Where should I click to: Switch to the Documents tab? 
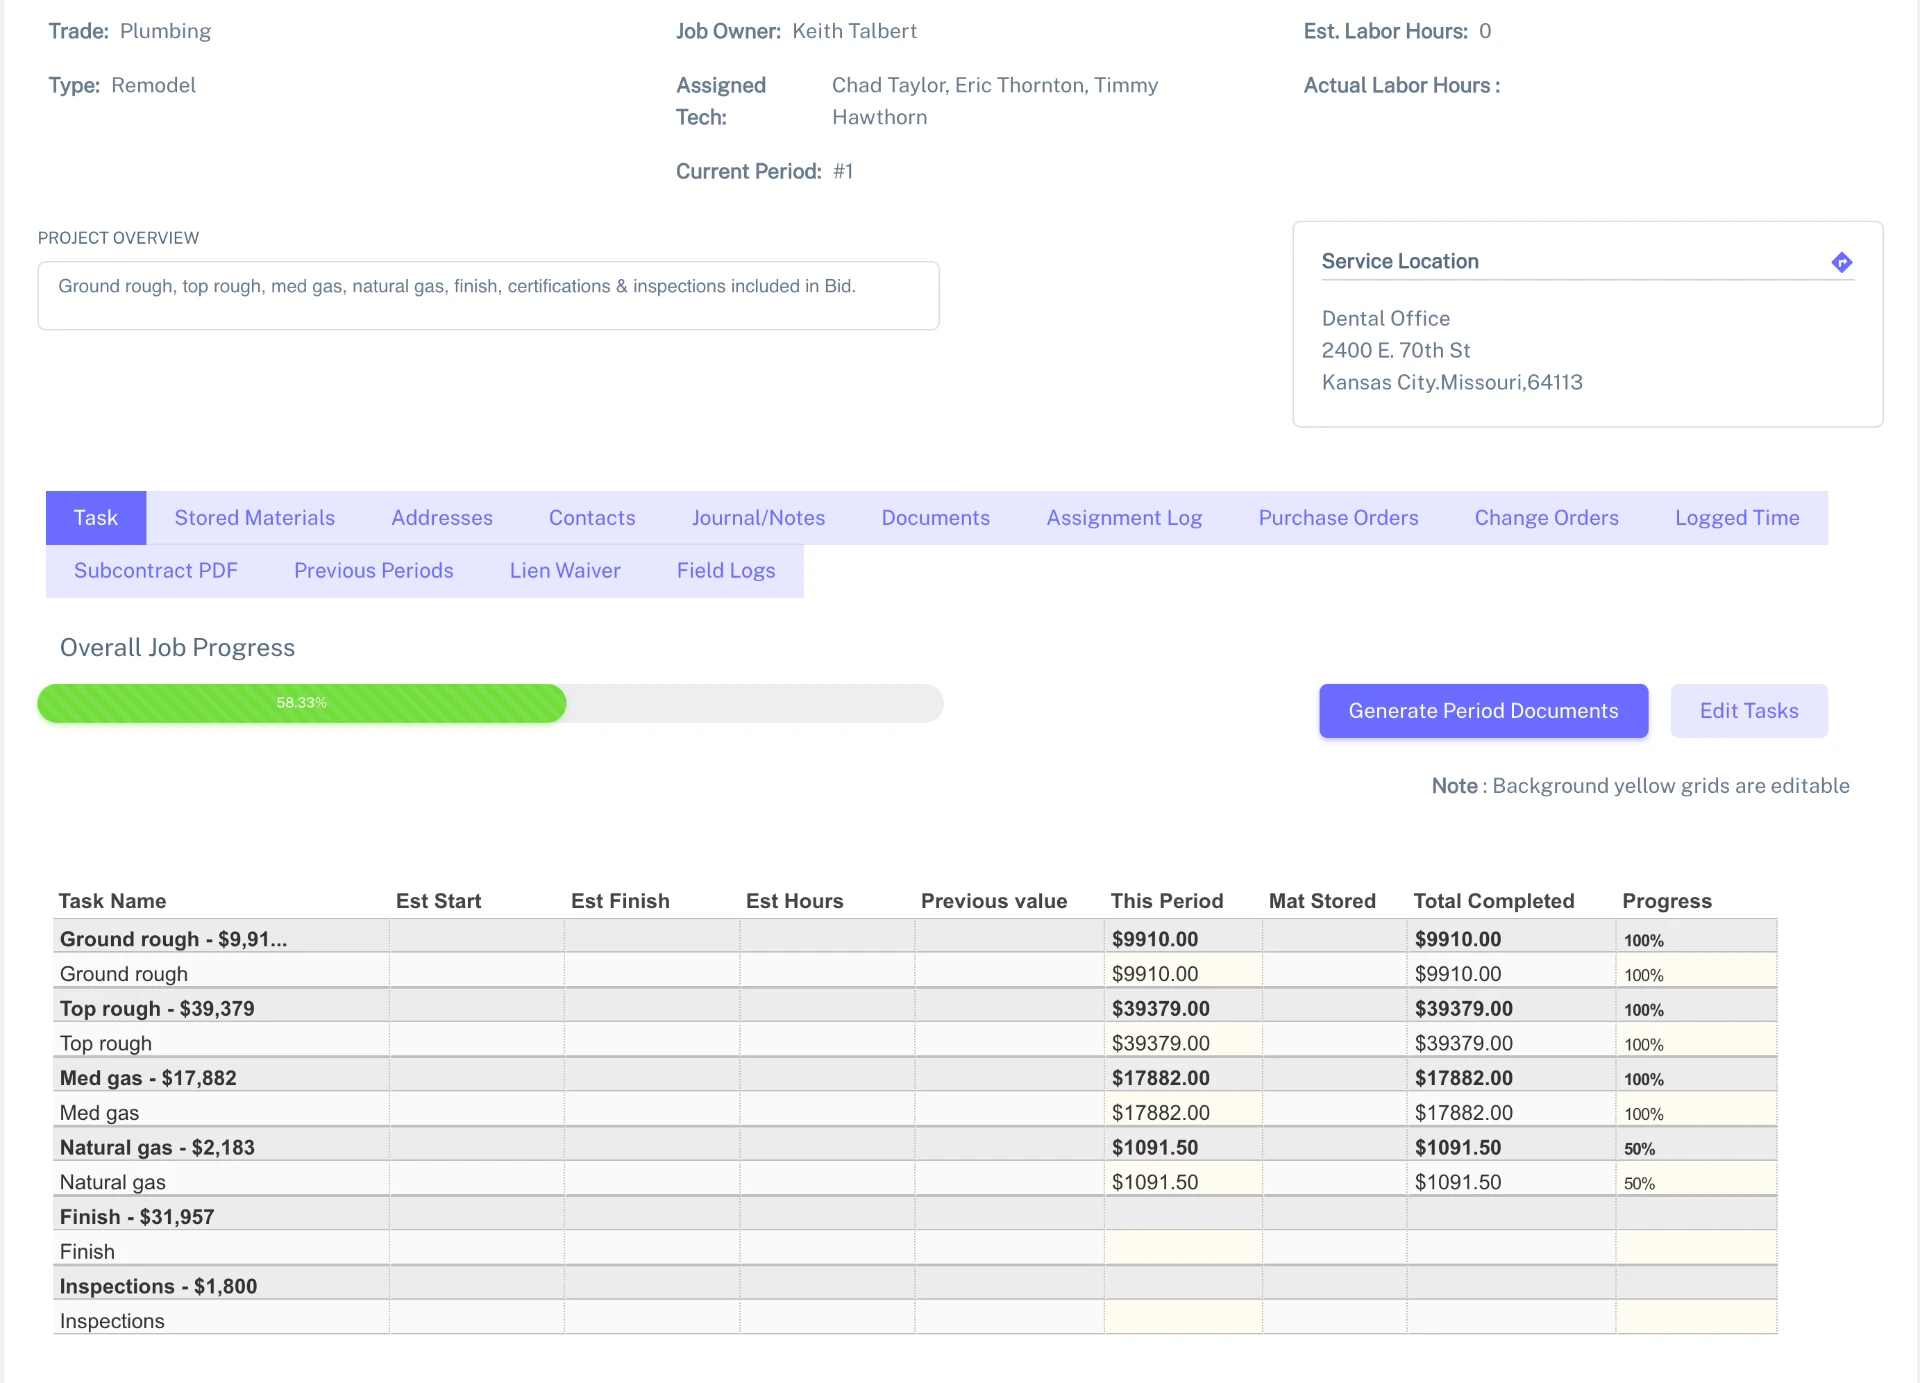pos(936,518)
